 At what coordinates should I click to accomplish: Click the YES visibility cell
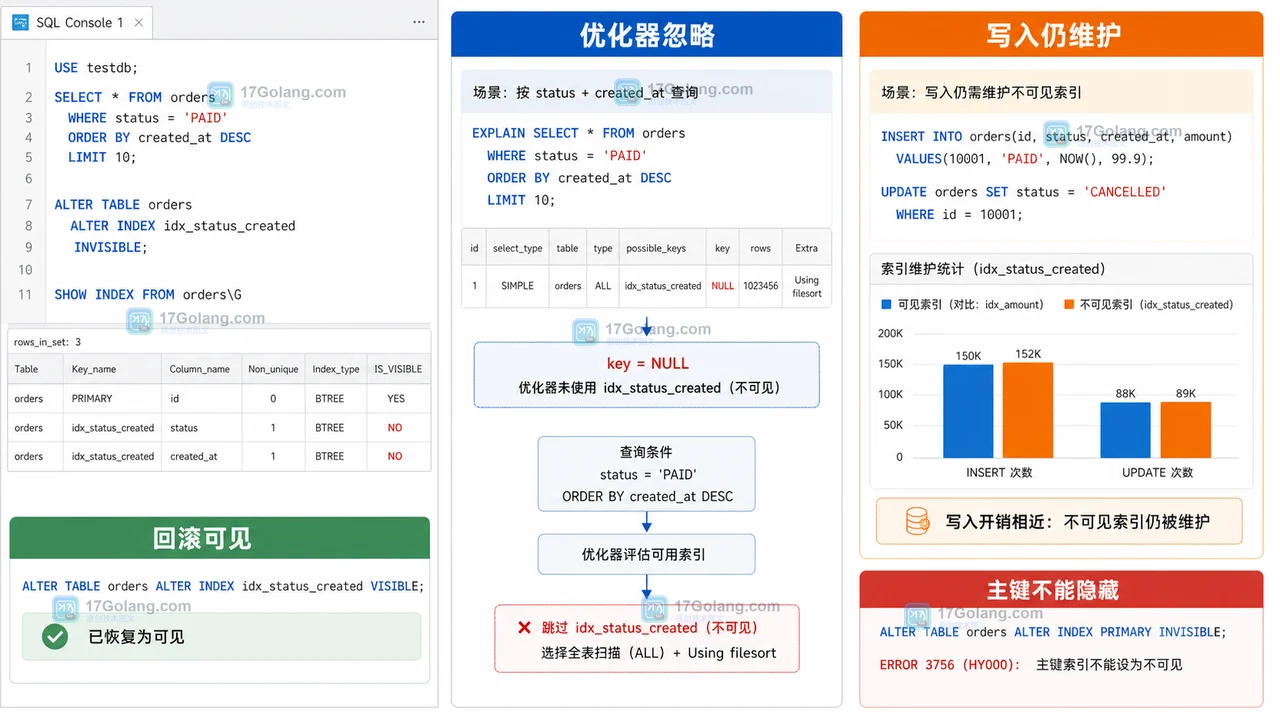[396, 398]
